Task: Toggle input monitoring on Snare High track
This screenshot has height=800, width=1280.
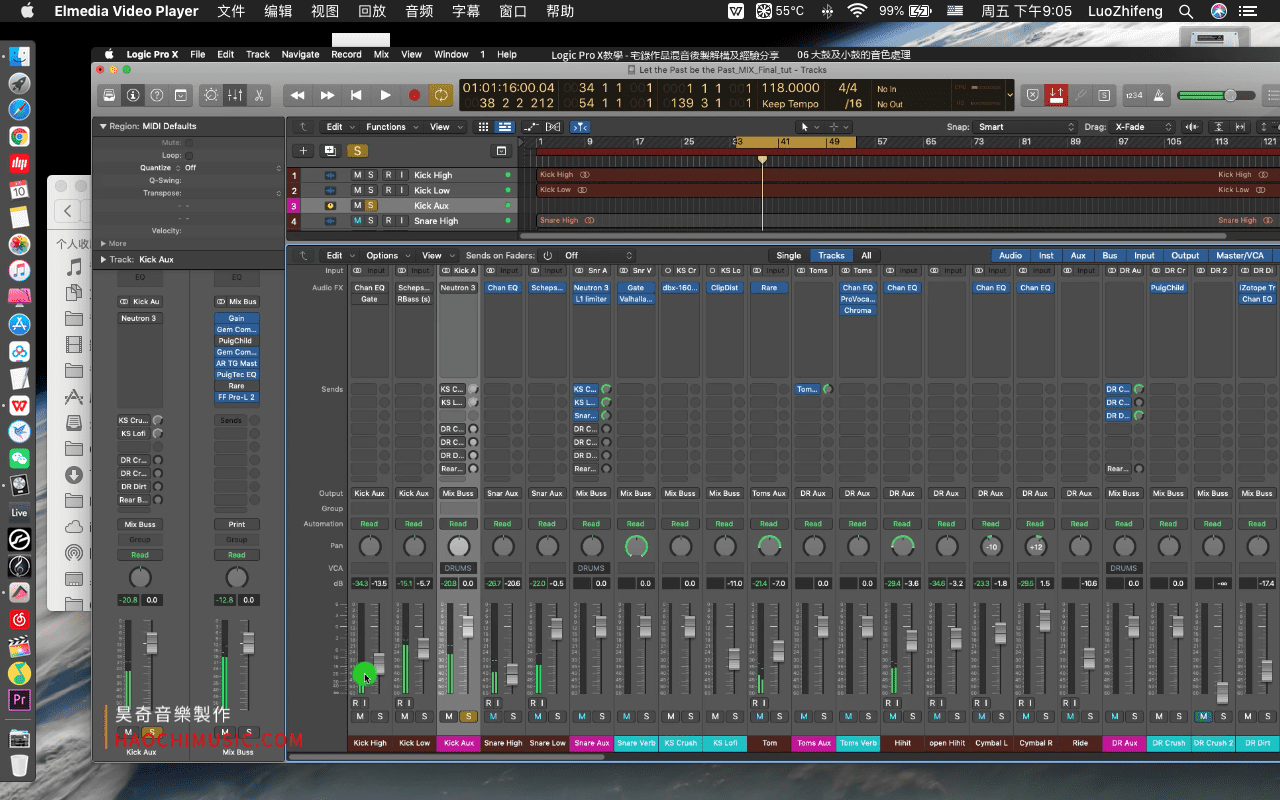Action: click(402, 220)
